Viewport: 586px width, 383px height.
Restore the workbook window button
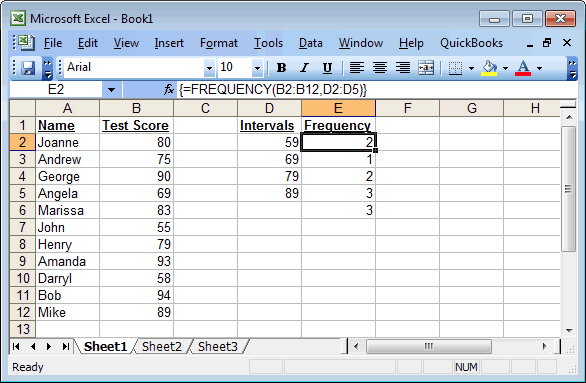547,43
